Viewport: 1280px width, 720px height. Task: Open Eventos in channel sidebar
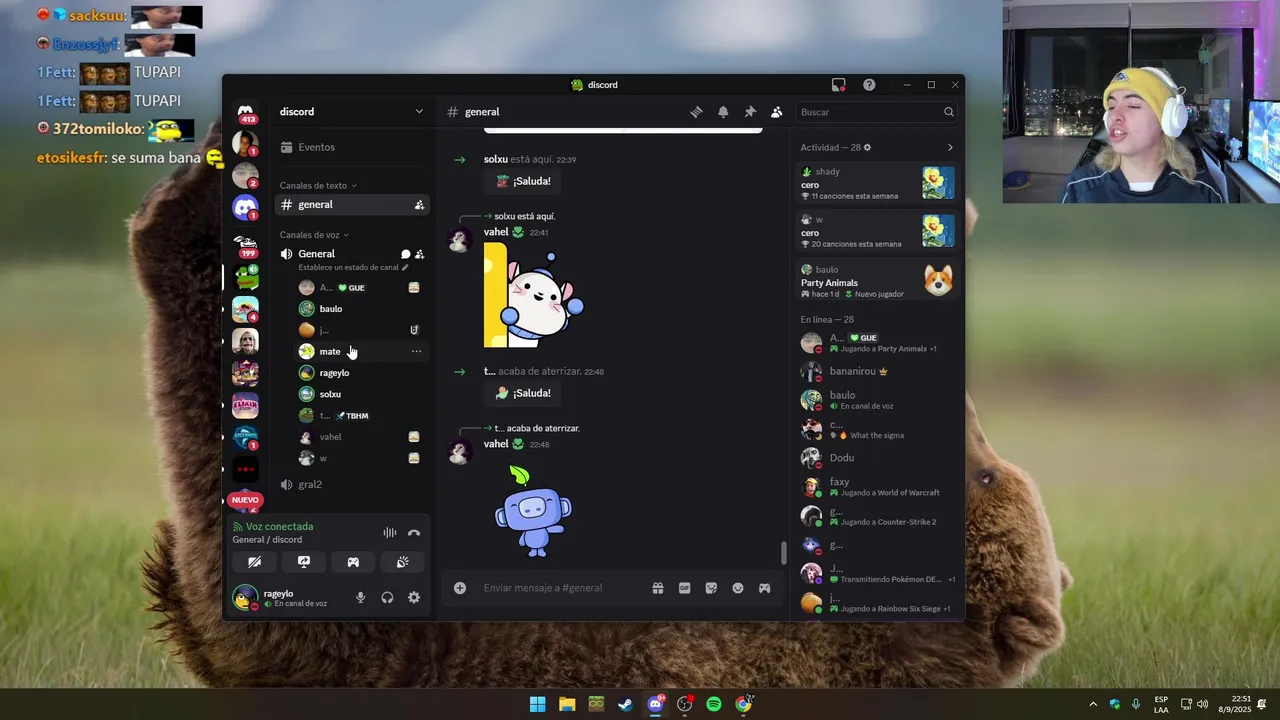352,147
